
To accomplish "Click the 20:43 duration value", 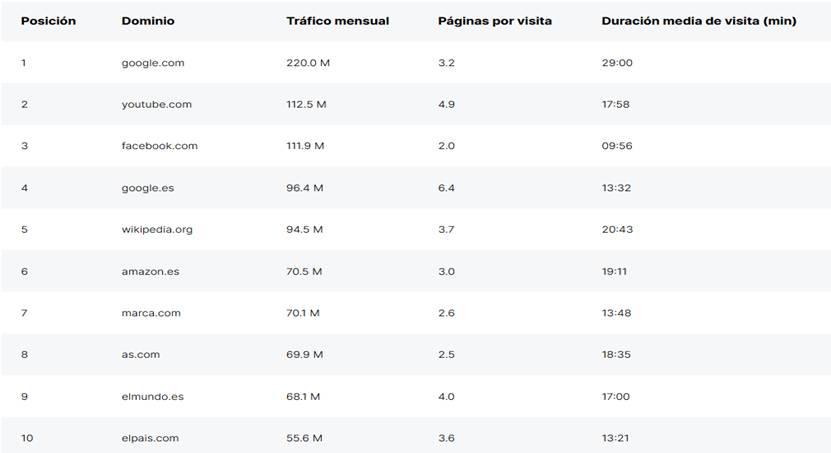I will [x=616, y=229].
